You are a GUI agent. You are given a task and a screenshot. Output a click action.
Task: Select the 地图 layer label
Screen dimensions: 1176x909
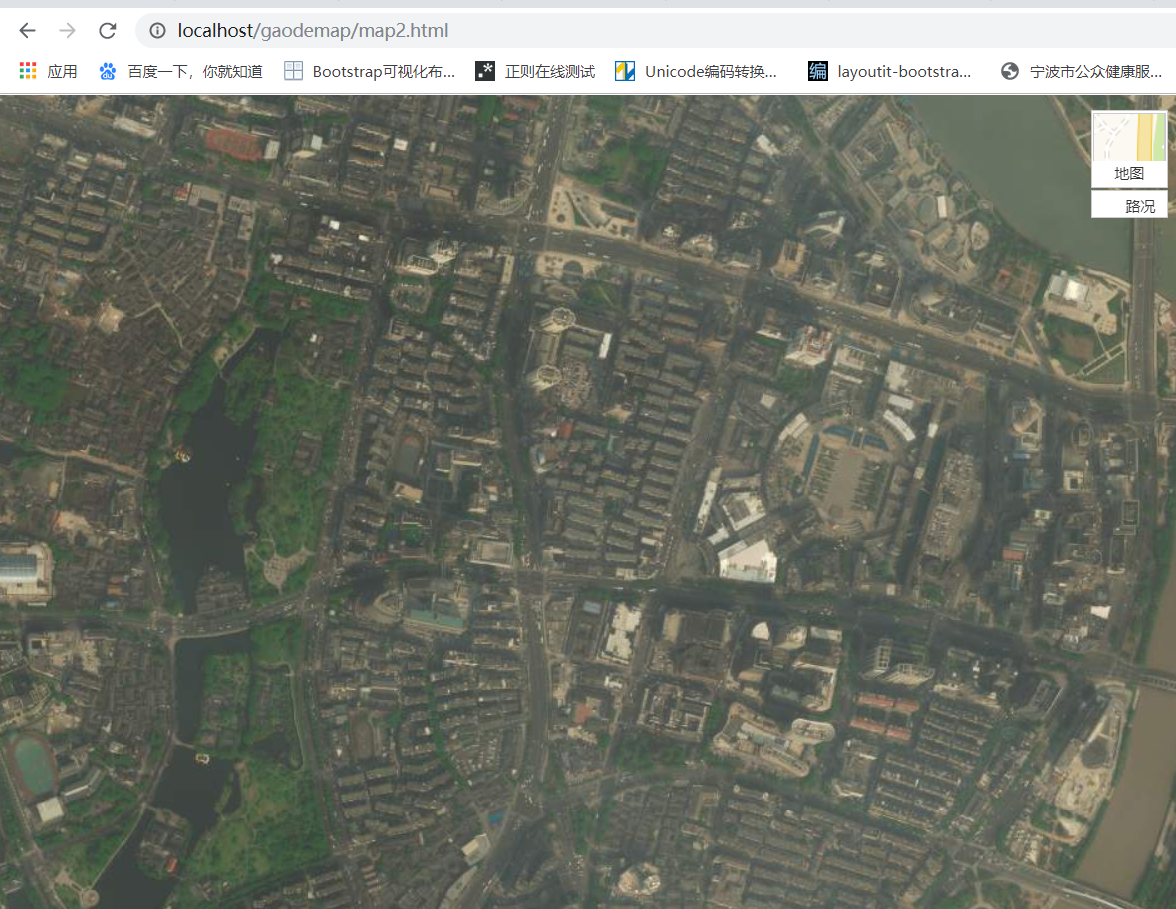coord(1130,174)
